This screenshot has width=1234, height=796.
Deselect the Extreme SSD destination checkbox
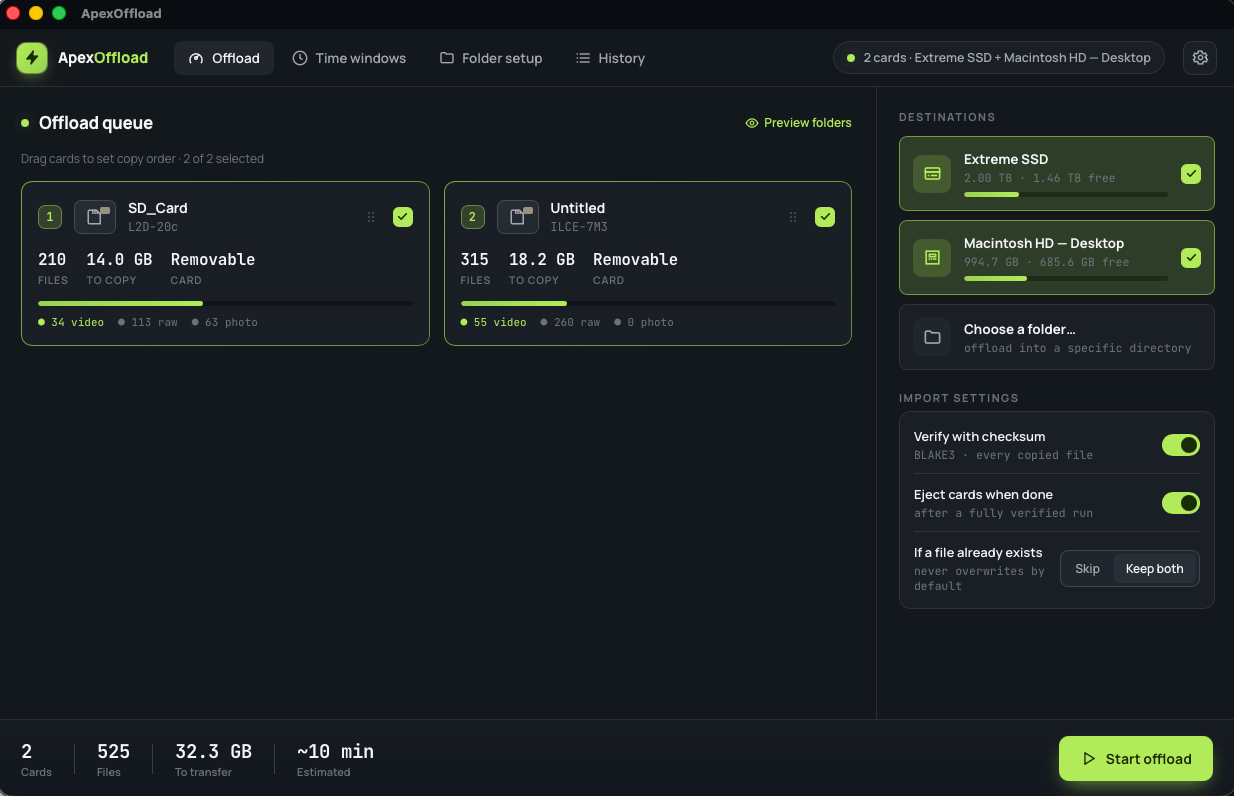point(1190,174)
